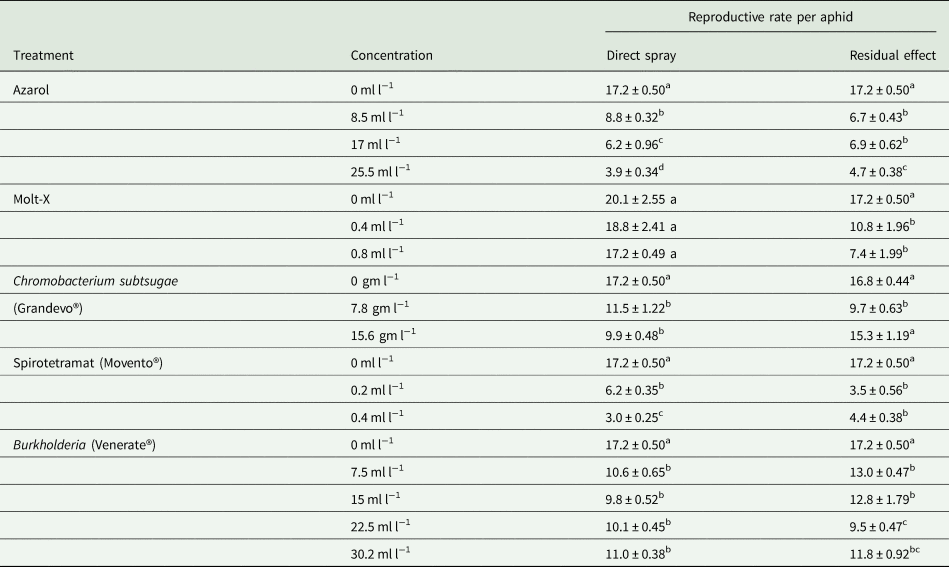
Task: Click the Reproductive rate per aphid heading
Action: [x=770, y=17]
